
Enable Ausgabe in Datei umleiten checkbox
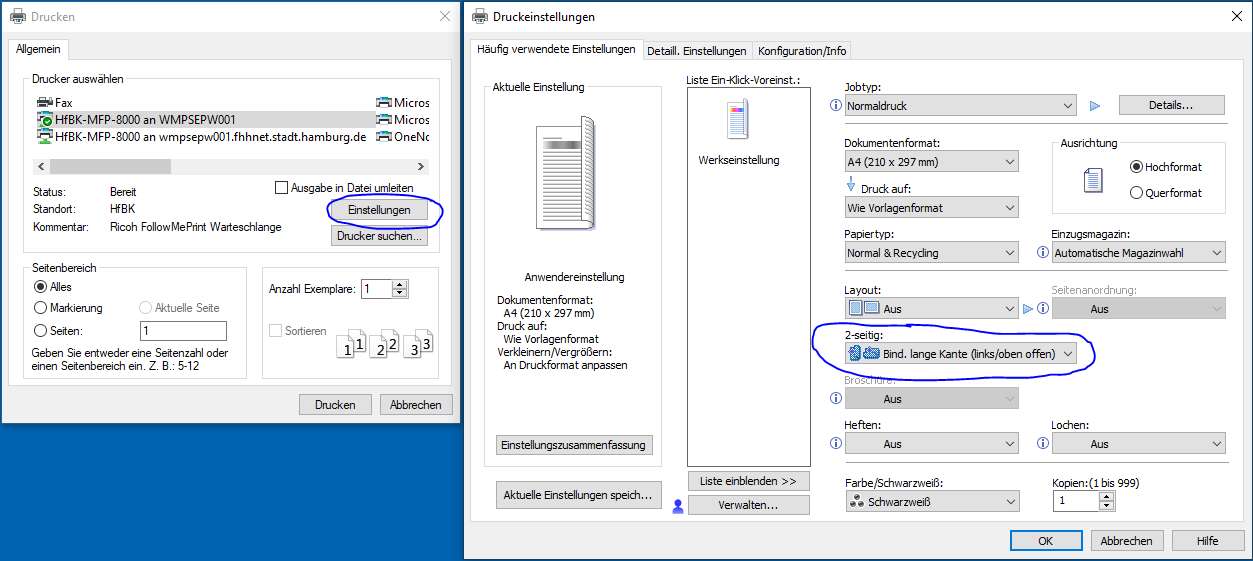pos(282,187)
